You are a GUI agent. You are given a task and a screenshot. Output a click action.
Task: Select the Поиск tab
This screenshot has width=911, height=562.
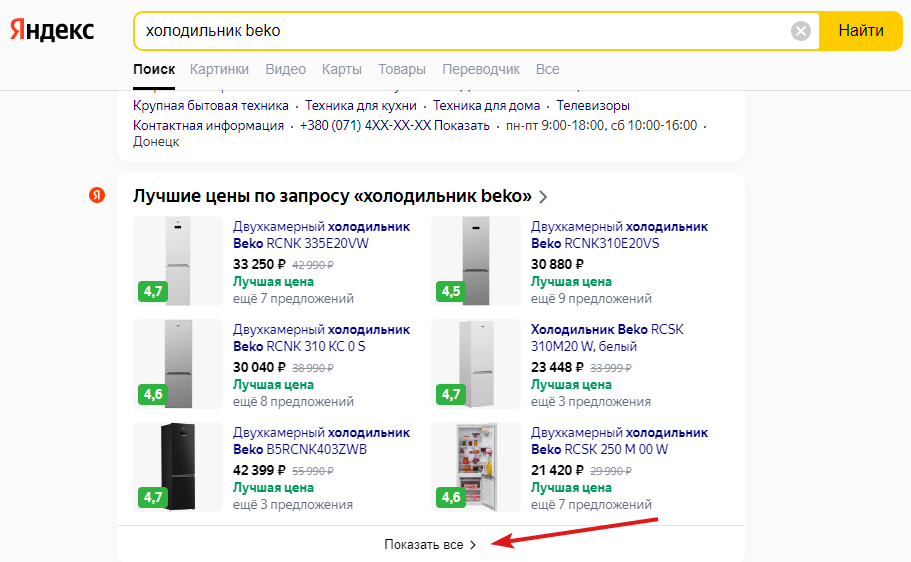click(x=154, y=69)
